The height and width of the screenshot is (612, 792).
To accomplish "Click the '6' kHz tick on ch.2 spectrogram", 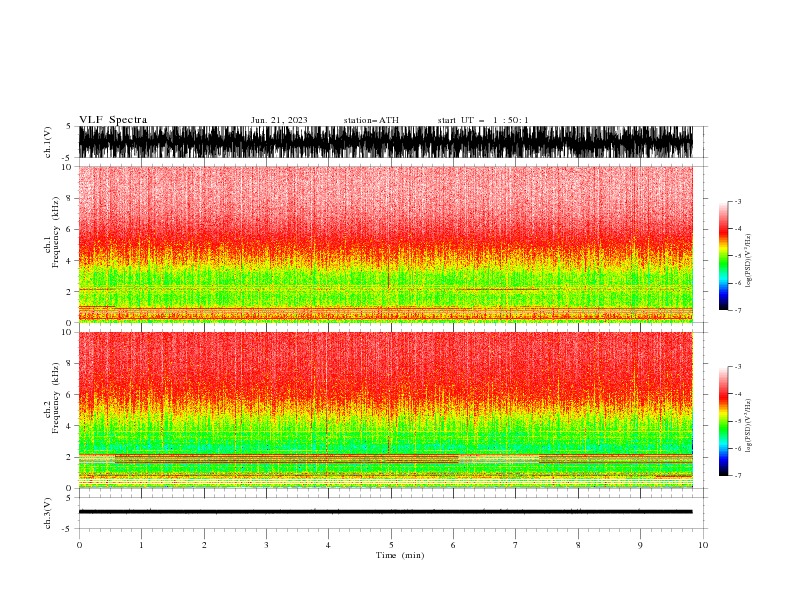I will pyautogui.click(x=70, y=395).
